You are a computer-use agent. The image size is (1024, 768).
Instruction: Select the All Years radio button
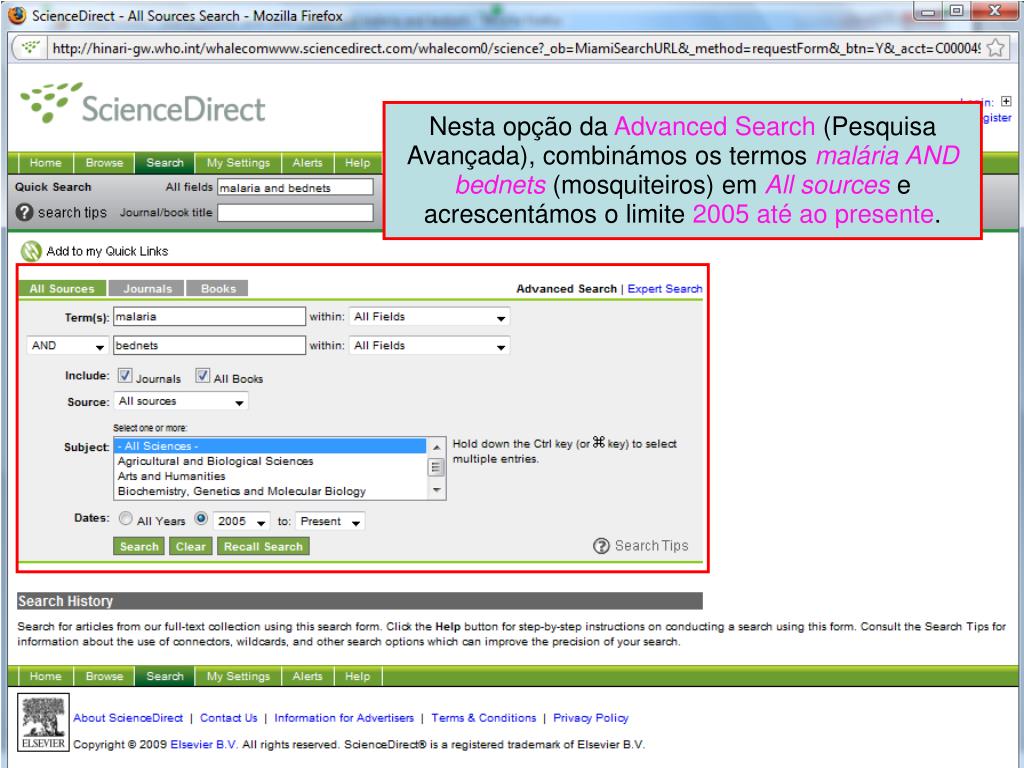125,519
